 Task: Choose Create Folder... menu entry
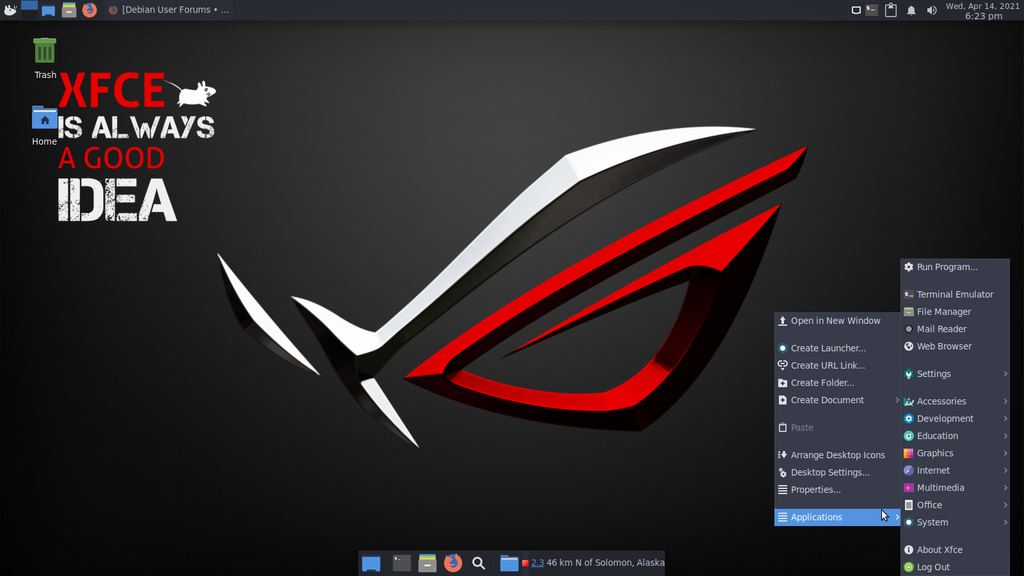pos(837,383)
